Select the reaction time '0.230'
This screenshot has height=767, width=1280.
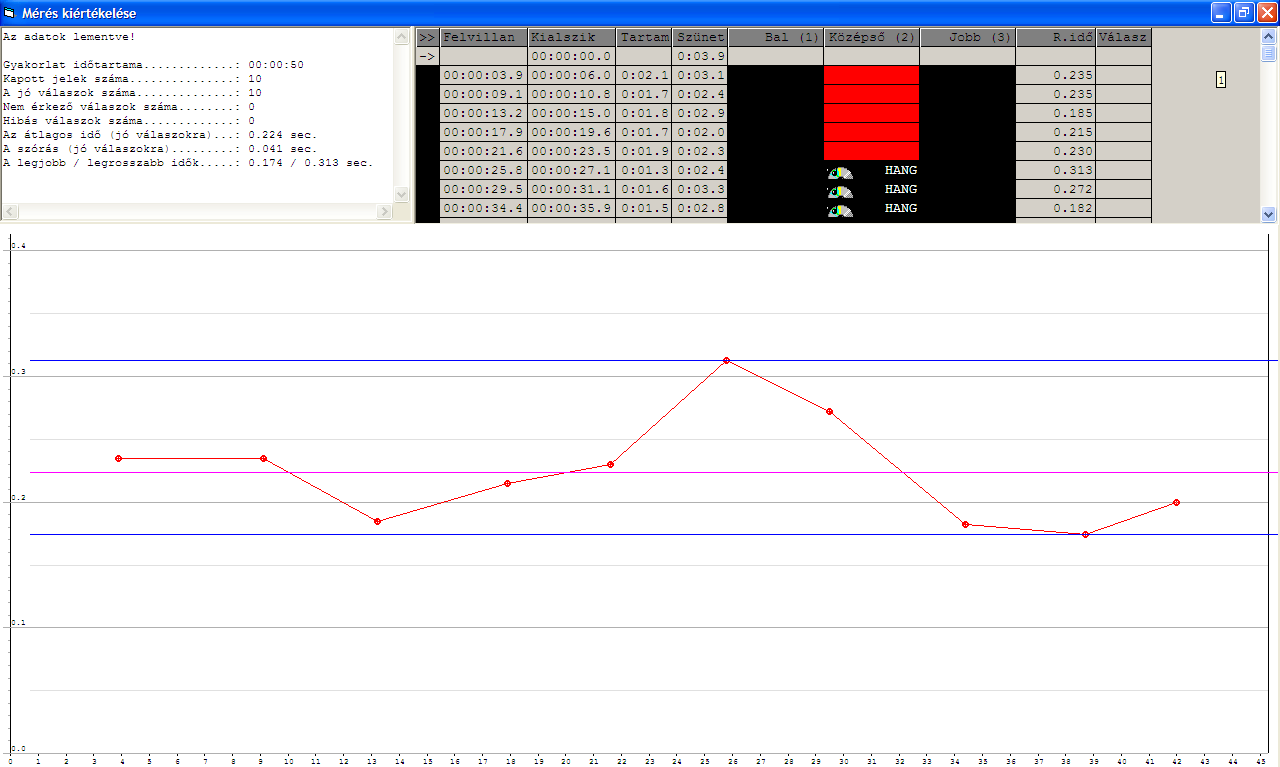[1055, 151]
